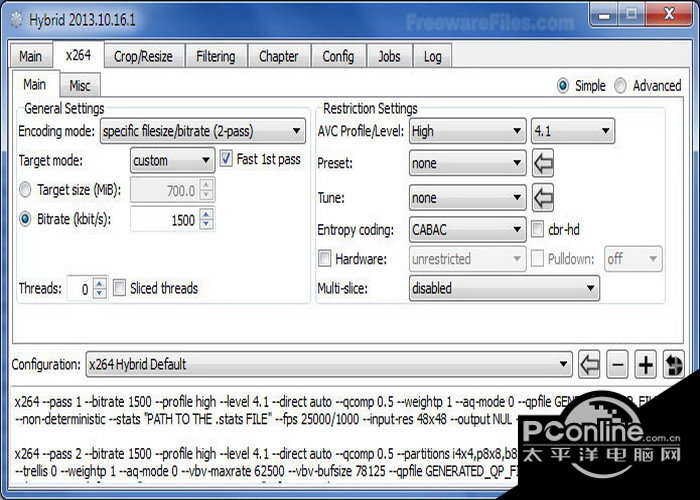
Task: Toggle the Fast 1st pass checkbox
Action: [226, 158]
